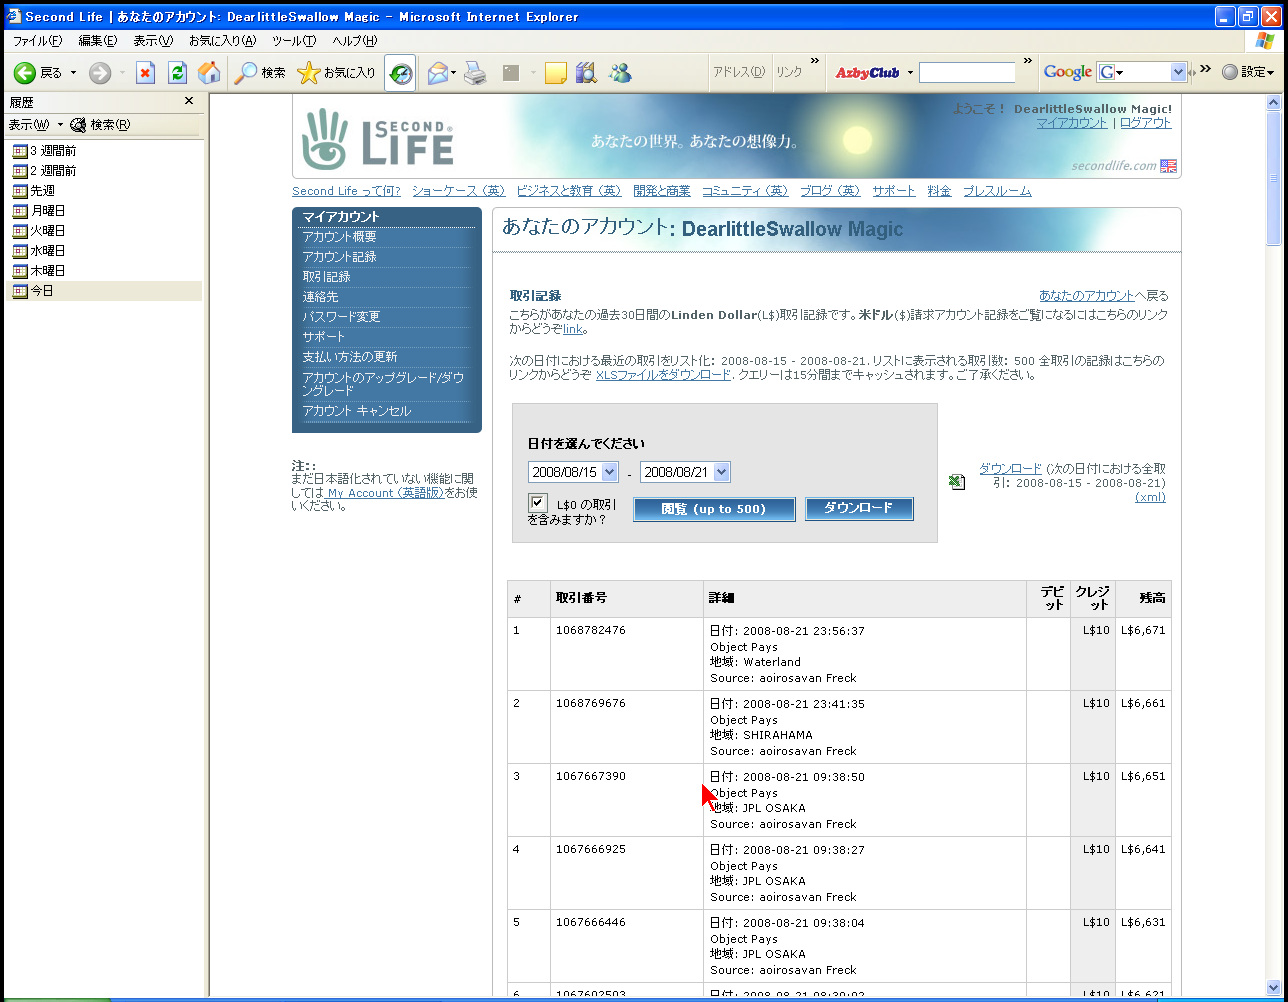The width and height of the screenshot is (1288, 1002).
Task: Expand 先週 in the history list
Action: 33,191
